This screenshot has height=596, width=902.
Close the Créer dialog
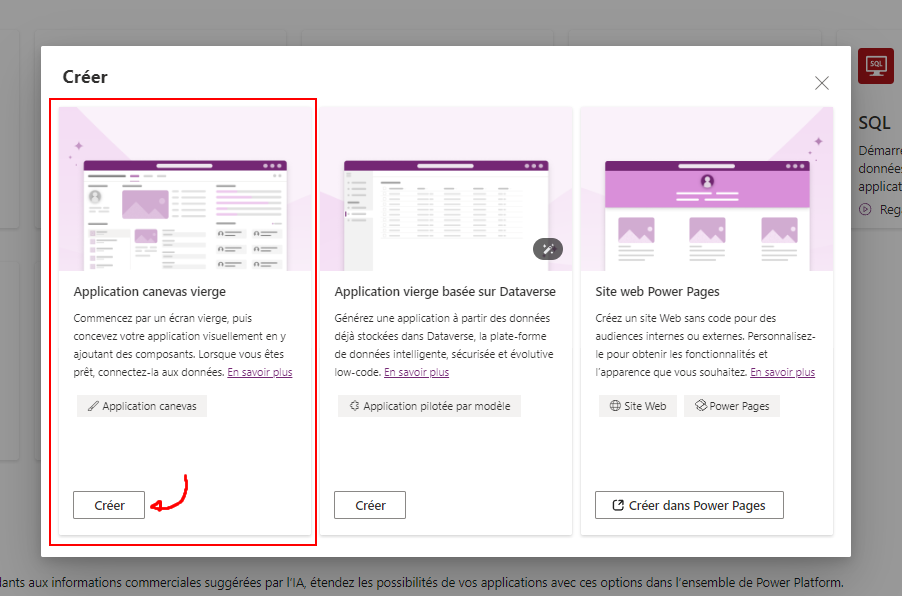(x=821, y=83)
